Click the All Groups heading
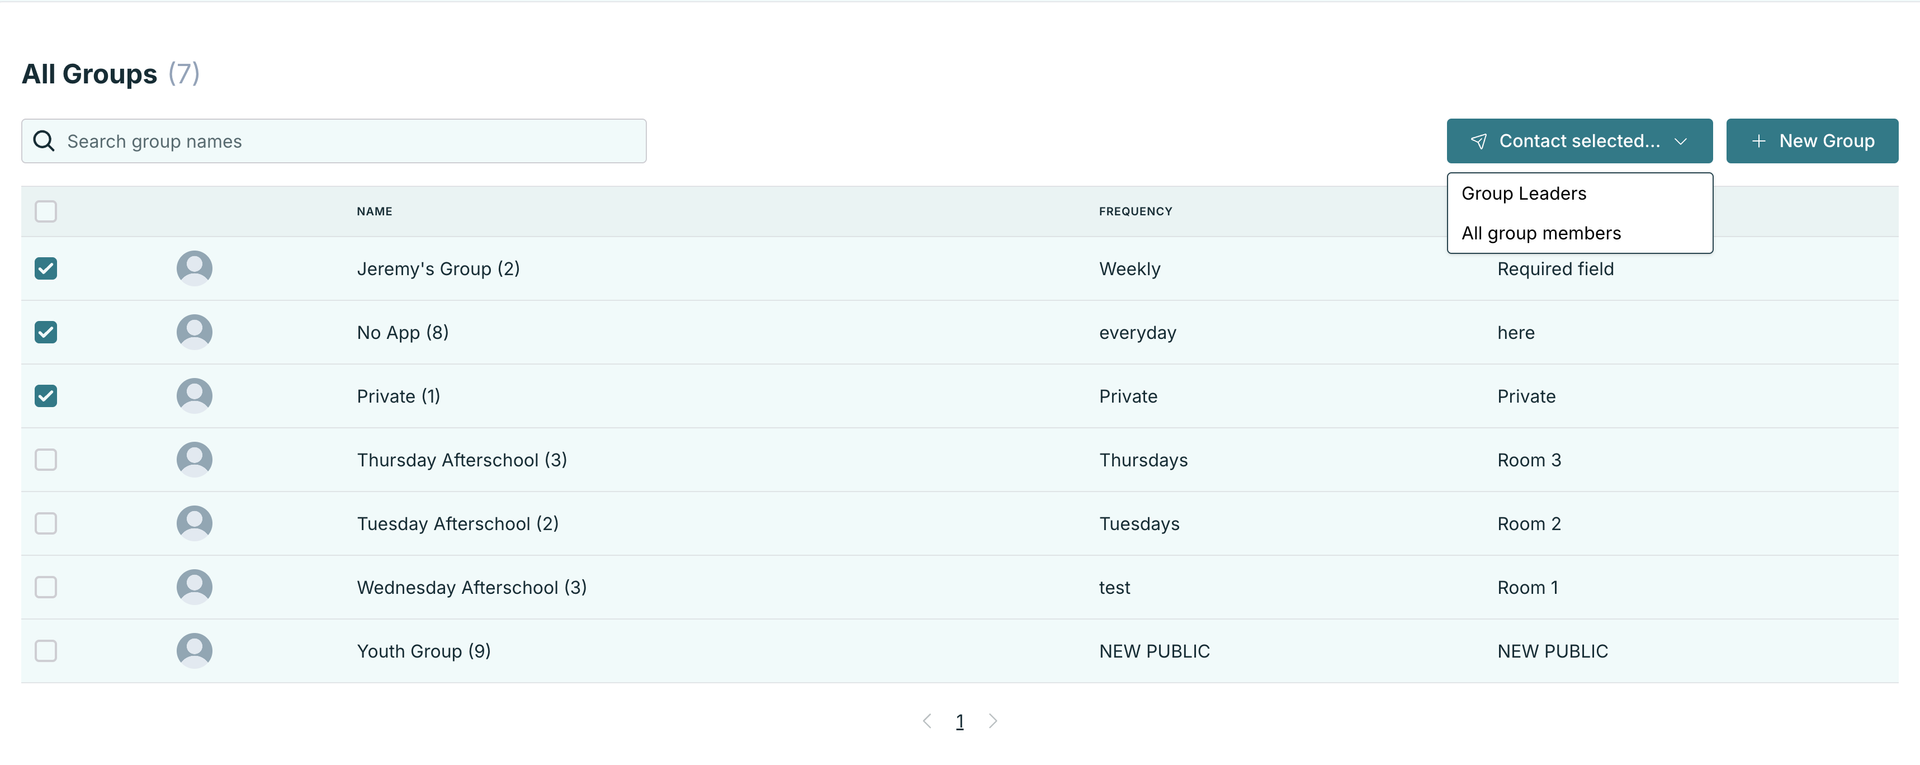1920x765 pixels. pos(90,74)
